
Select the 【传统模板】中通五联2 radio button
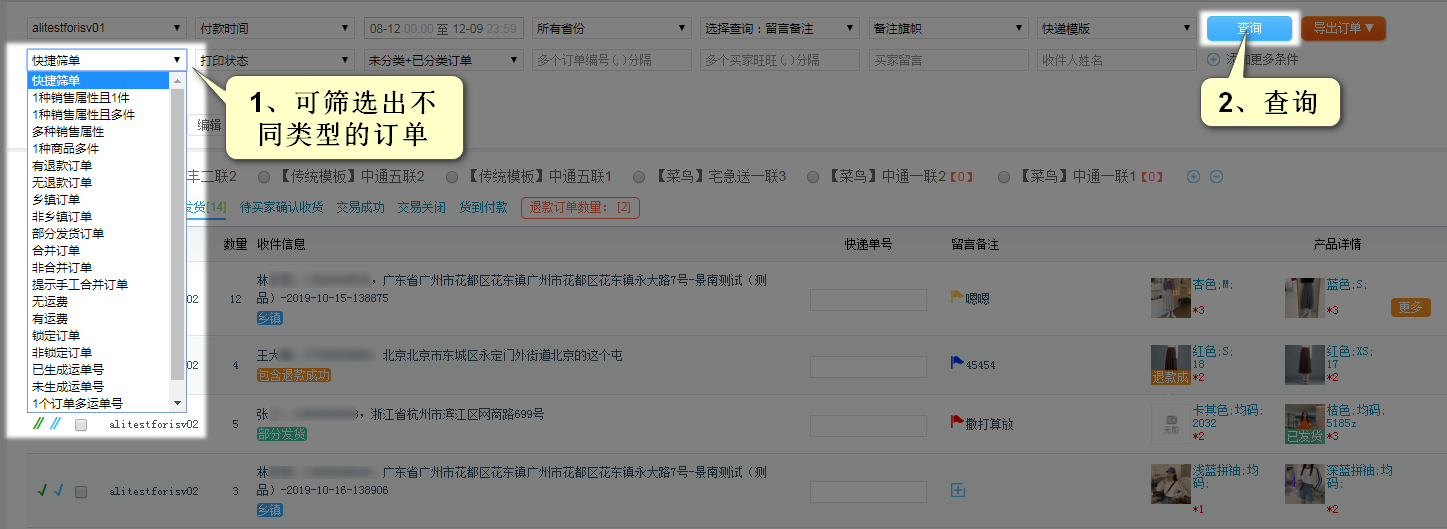click(x=264, y=177)
